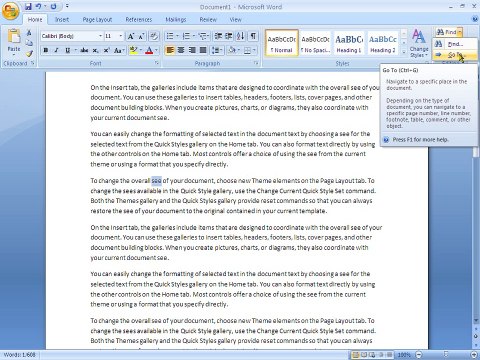Open the Mailings tab
This screenshot has height=360, width=480.
click(176, 20)
